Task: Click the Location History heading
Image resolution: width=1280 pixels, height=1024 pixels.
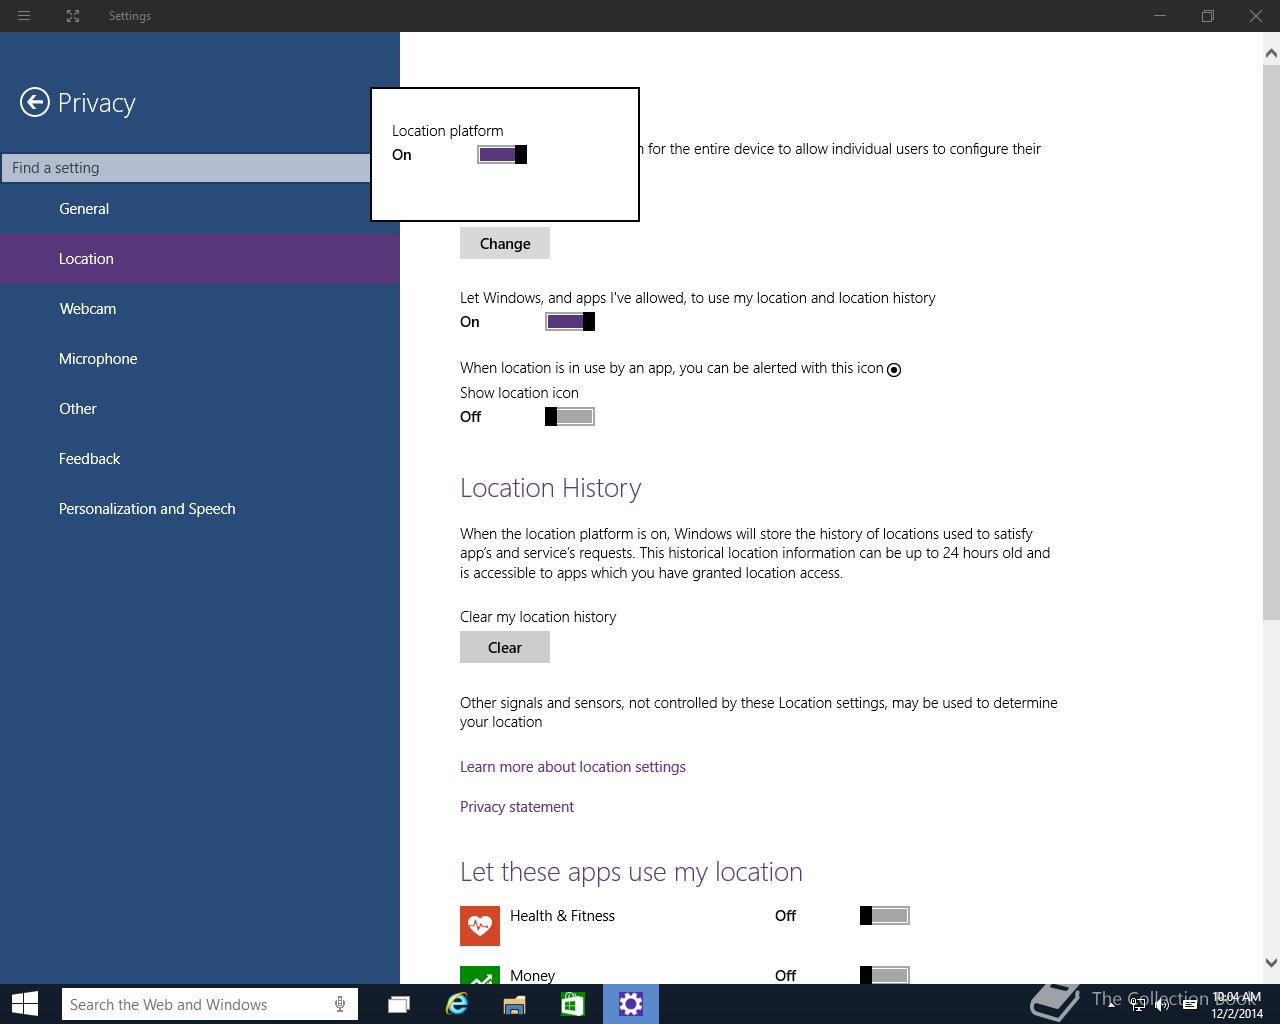Action: pyautogui.click(x=551, y=488)
